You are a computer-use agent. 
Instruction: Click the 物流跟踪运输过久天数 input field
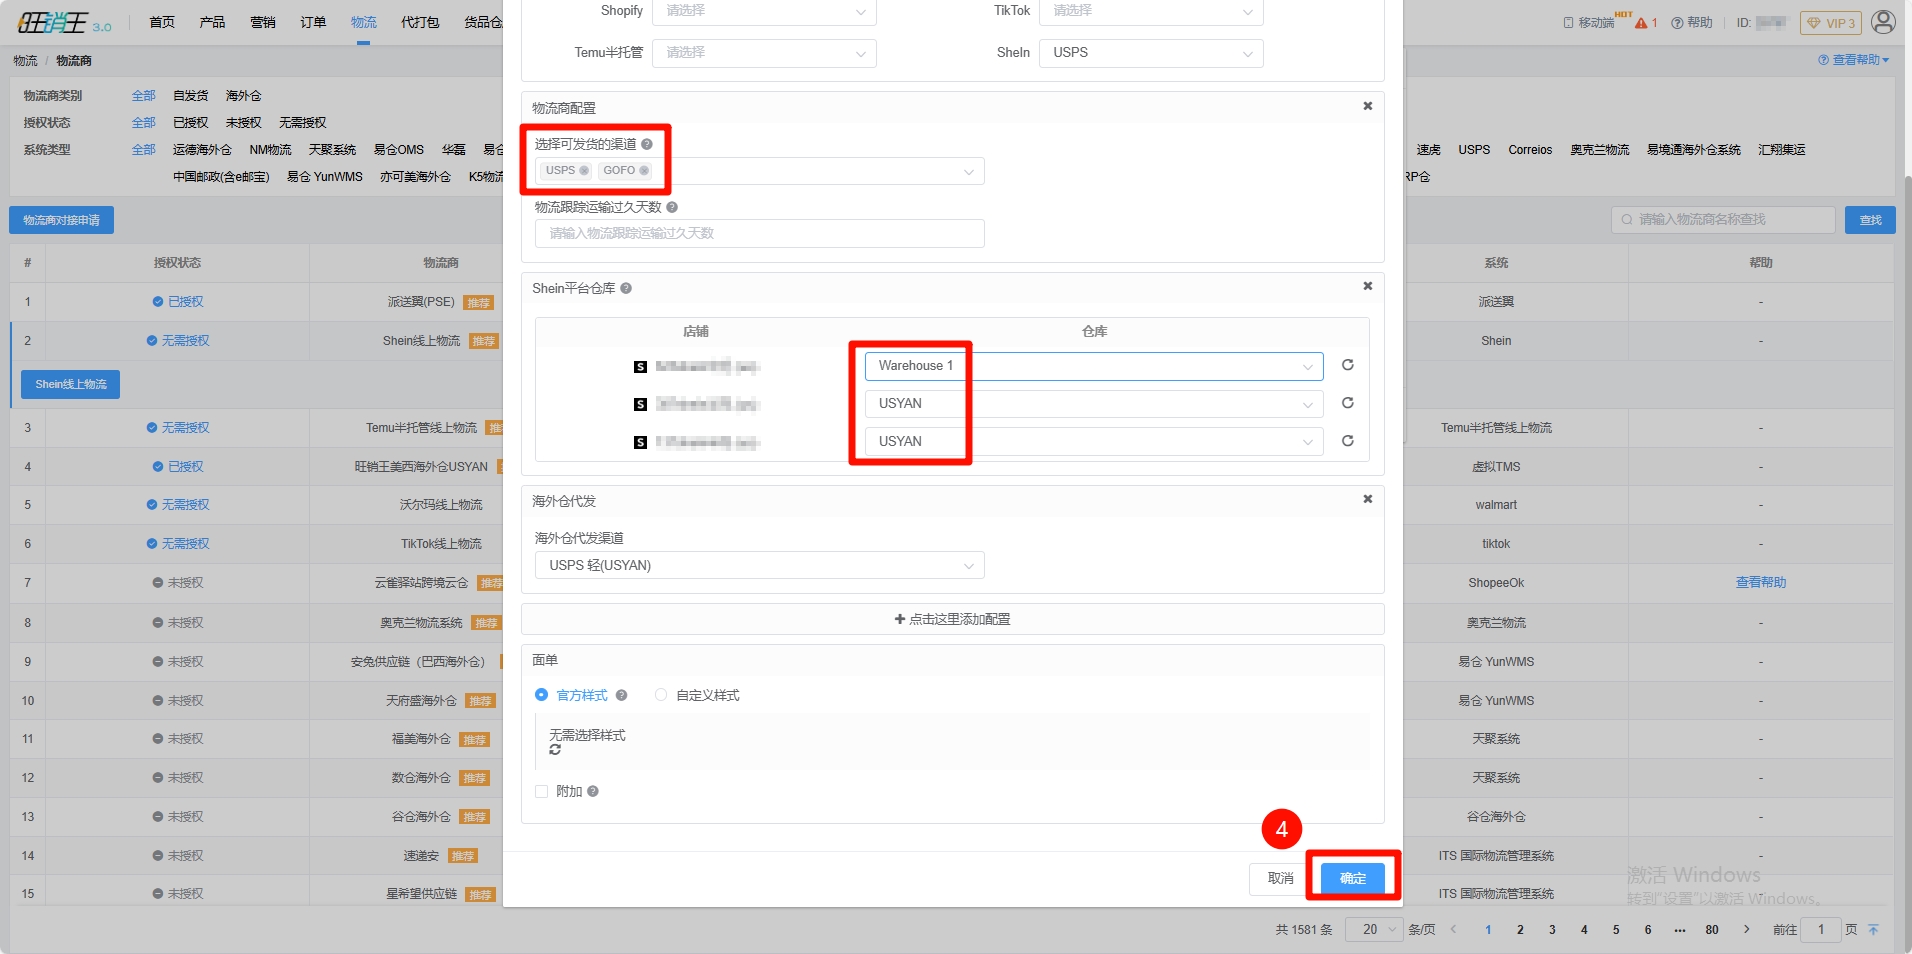tap(759, 233)
